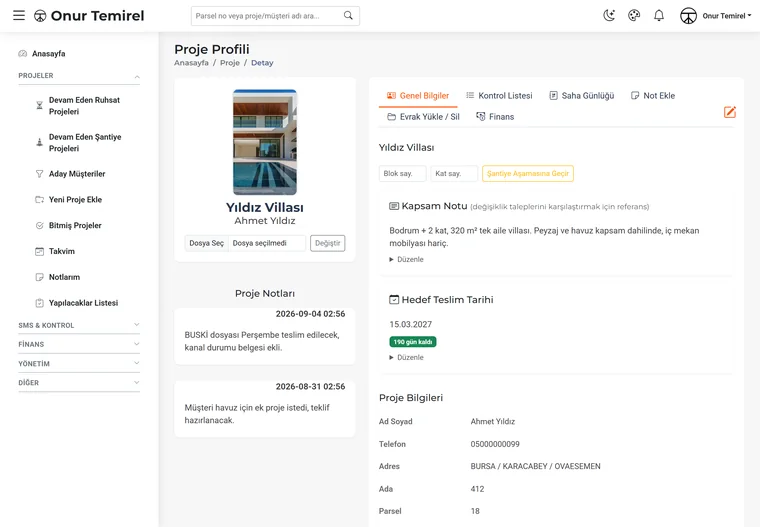Click the calendar icon beside Takvim
The image size is (760, 527).
point(40,251)
